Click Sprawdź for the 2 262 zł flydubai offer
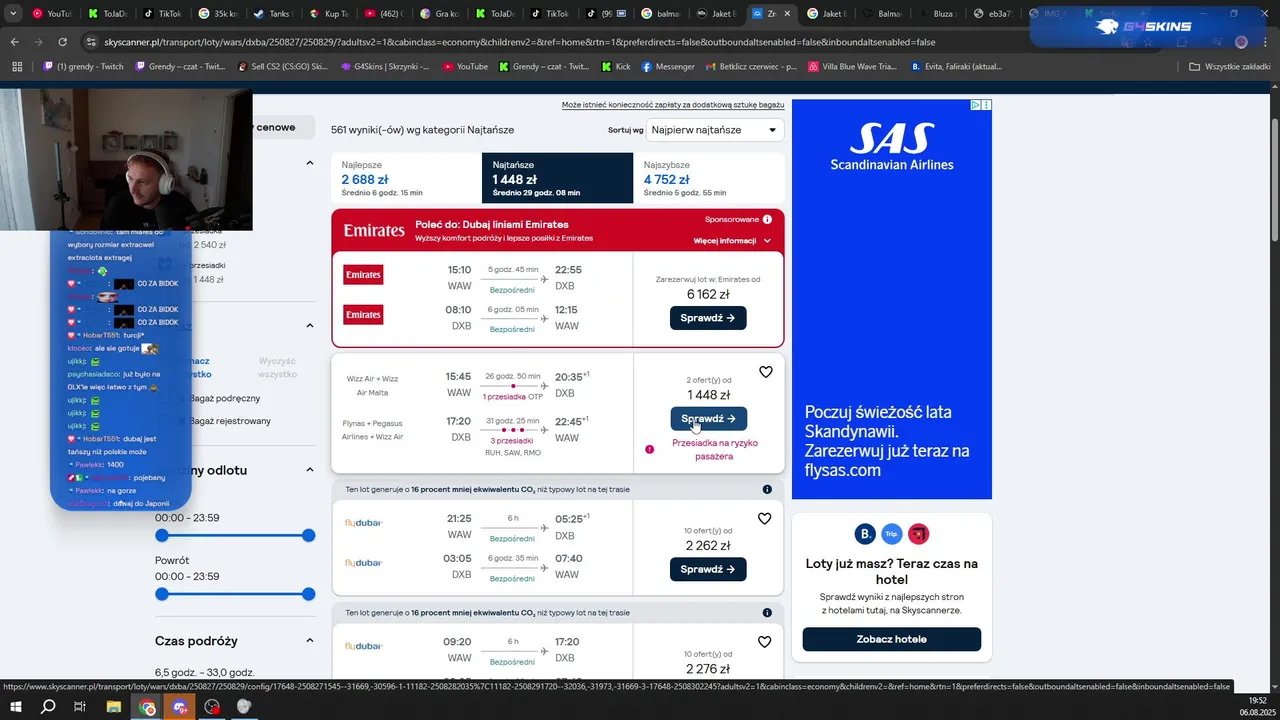 (x=708, y=569)
